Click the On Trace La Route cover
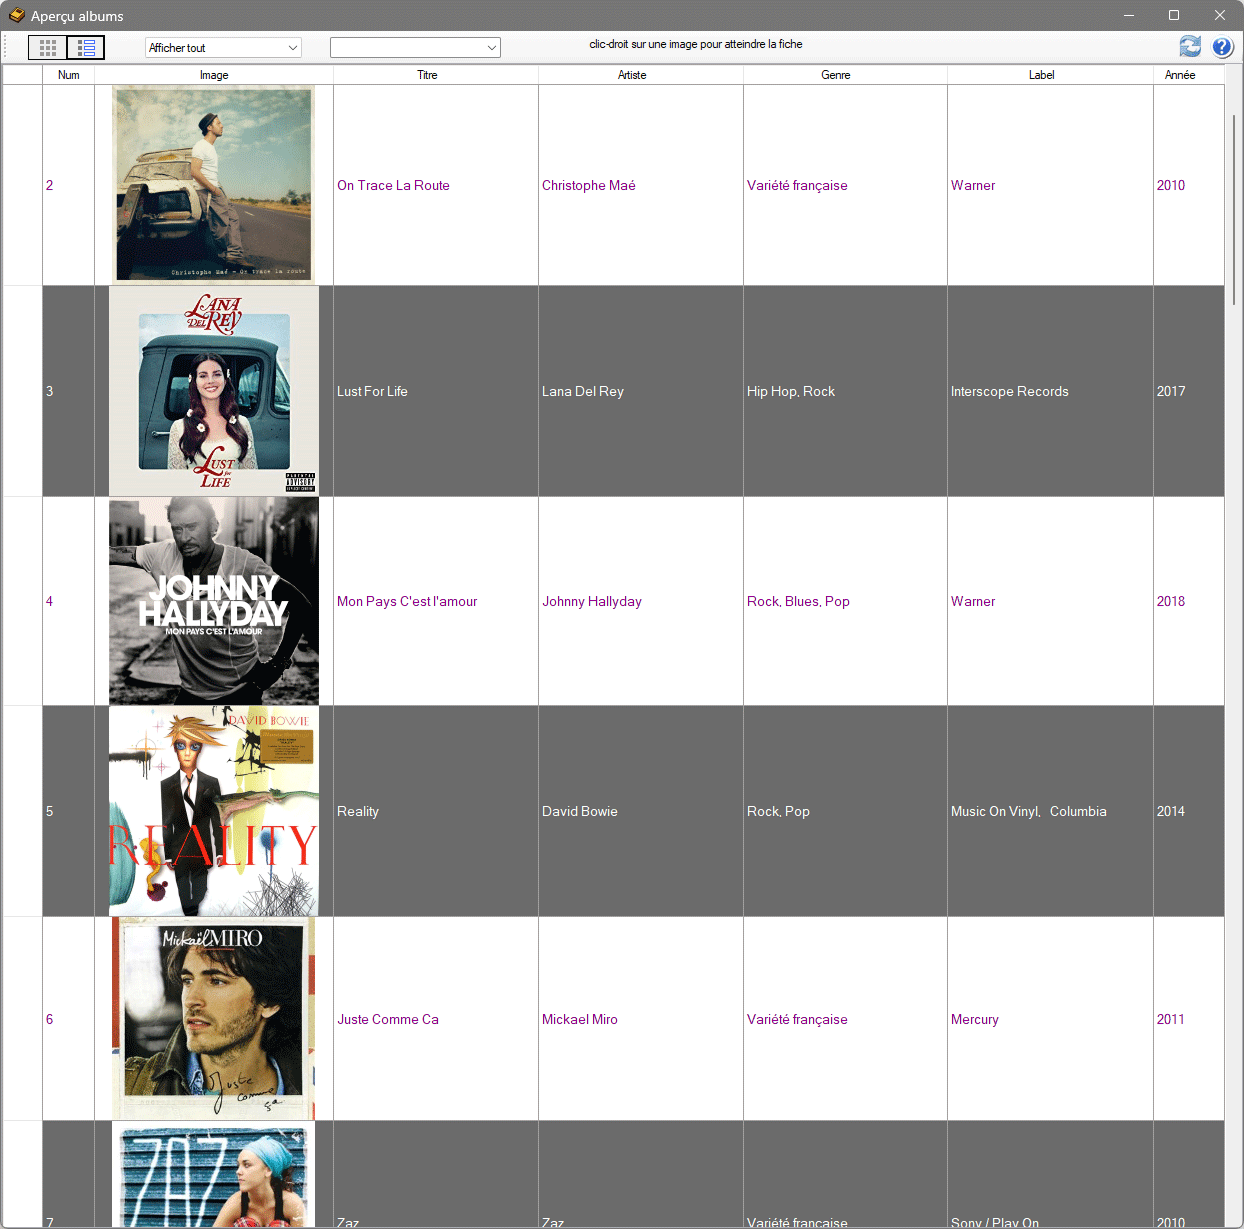Screen dimensions: 1244x1229 pyautogui.click(x=214, y=184)
